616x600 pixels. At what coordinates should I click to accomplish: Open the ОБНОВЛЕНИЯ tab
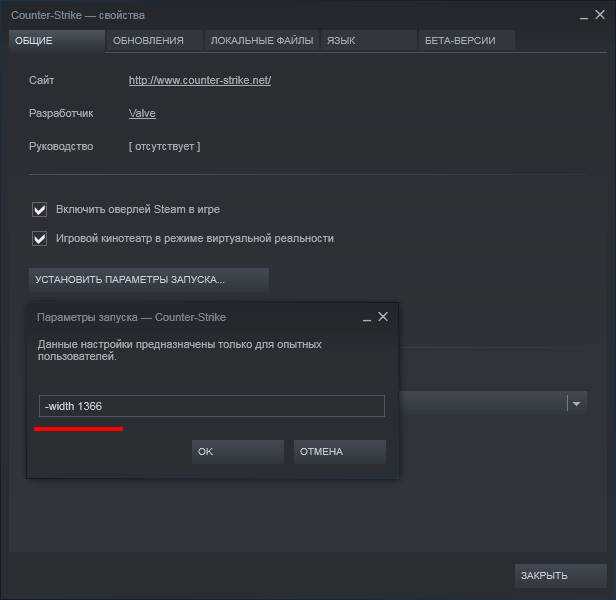point(155,40)
